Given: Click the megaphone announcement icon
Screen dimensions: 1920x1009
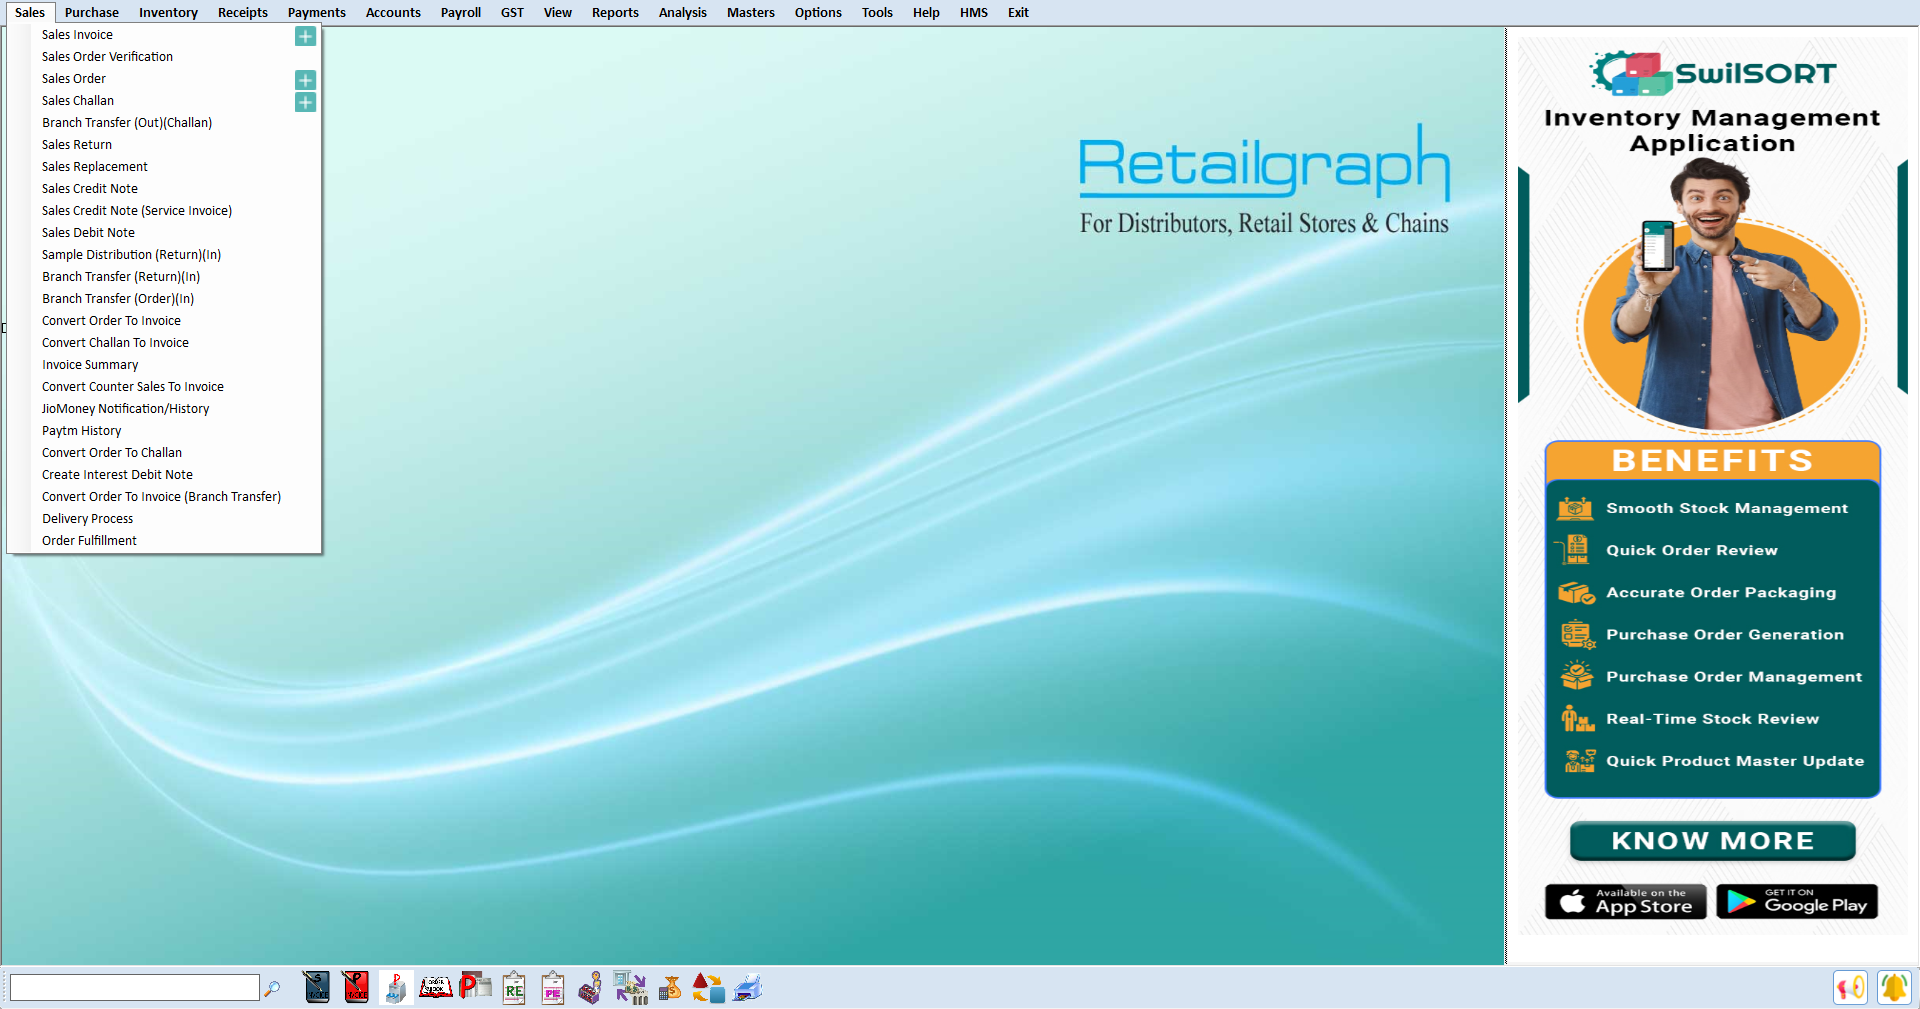Looking at the screenshot, I should point(1851,988).
